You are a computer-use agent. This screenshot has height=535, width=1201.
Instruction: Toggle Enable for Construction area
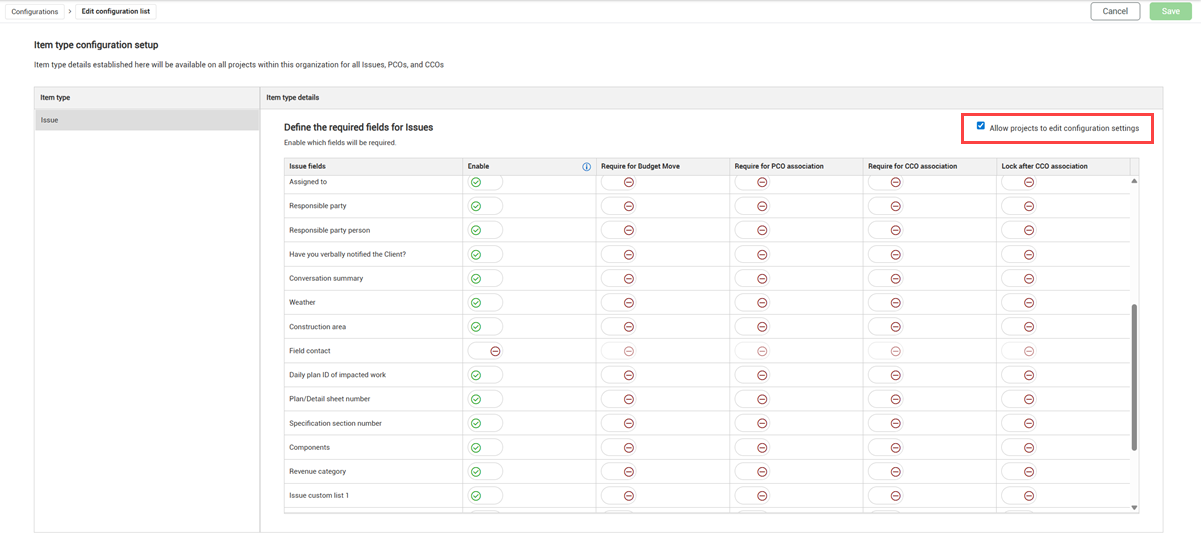485,327
